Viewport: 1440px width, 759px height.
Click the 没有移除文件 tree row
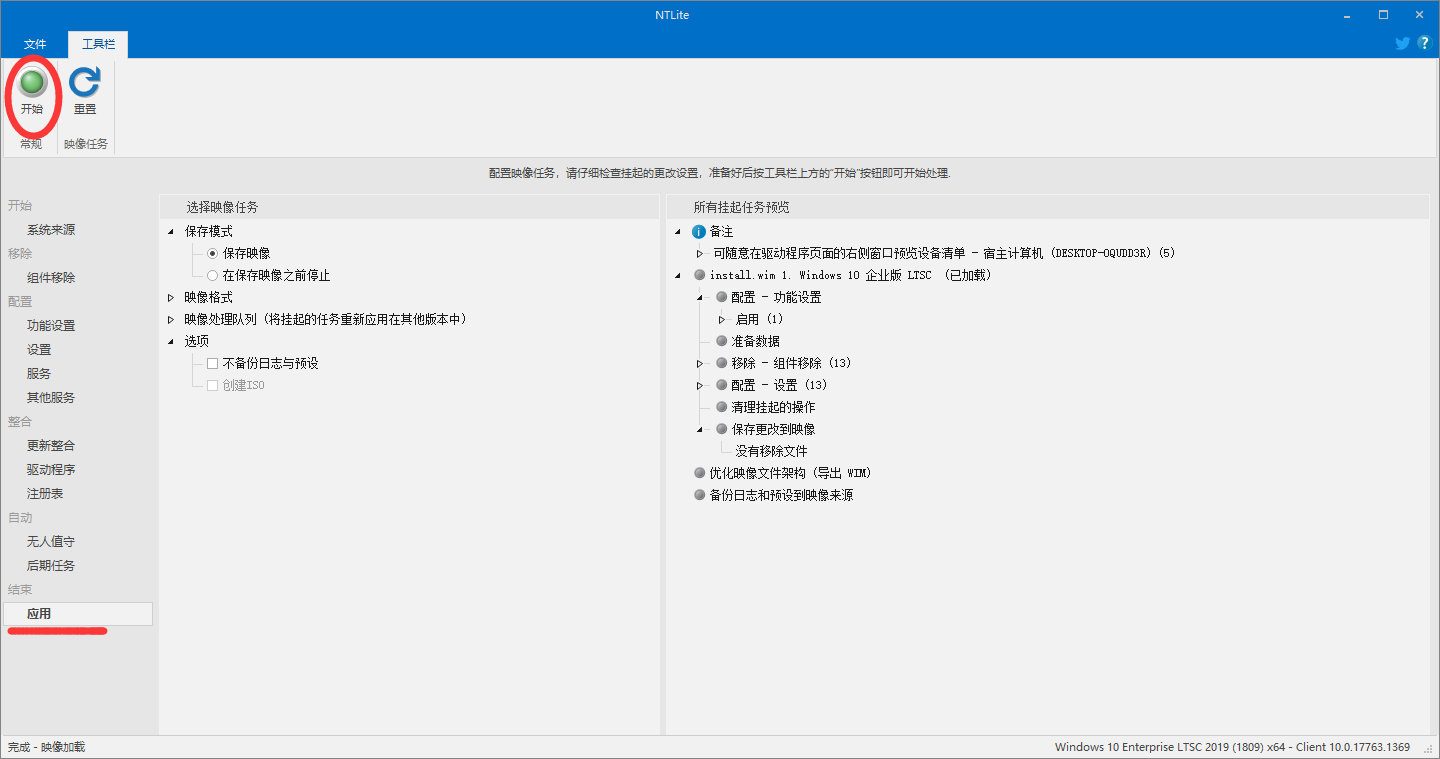[771, 451]
